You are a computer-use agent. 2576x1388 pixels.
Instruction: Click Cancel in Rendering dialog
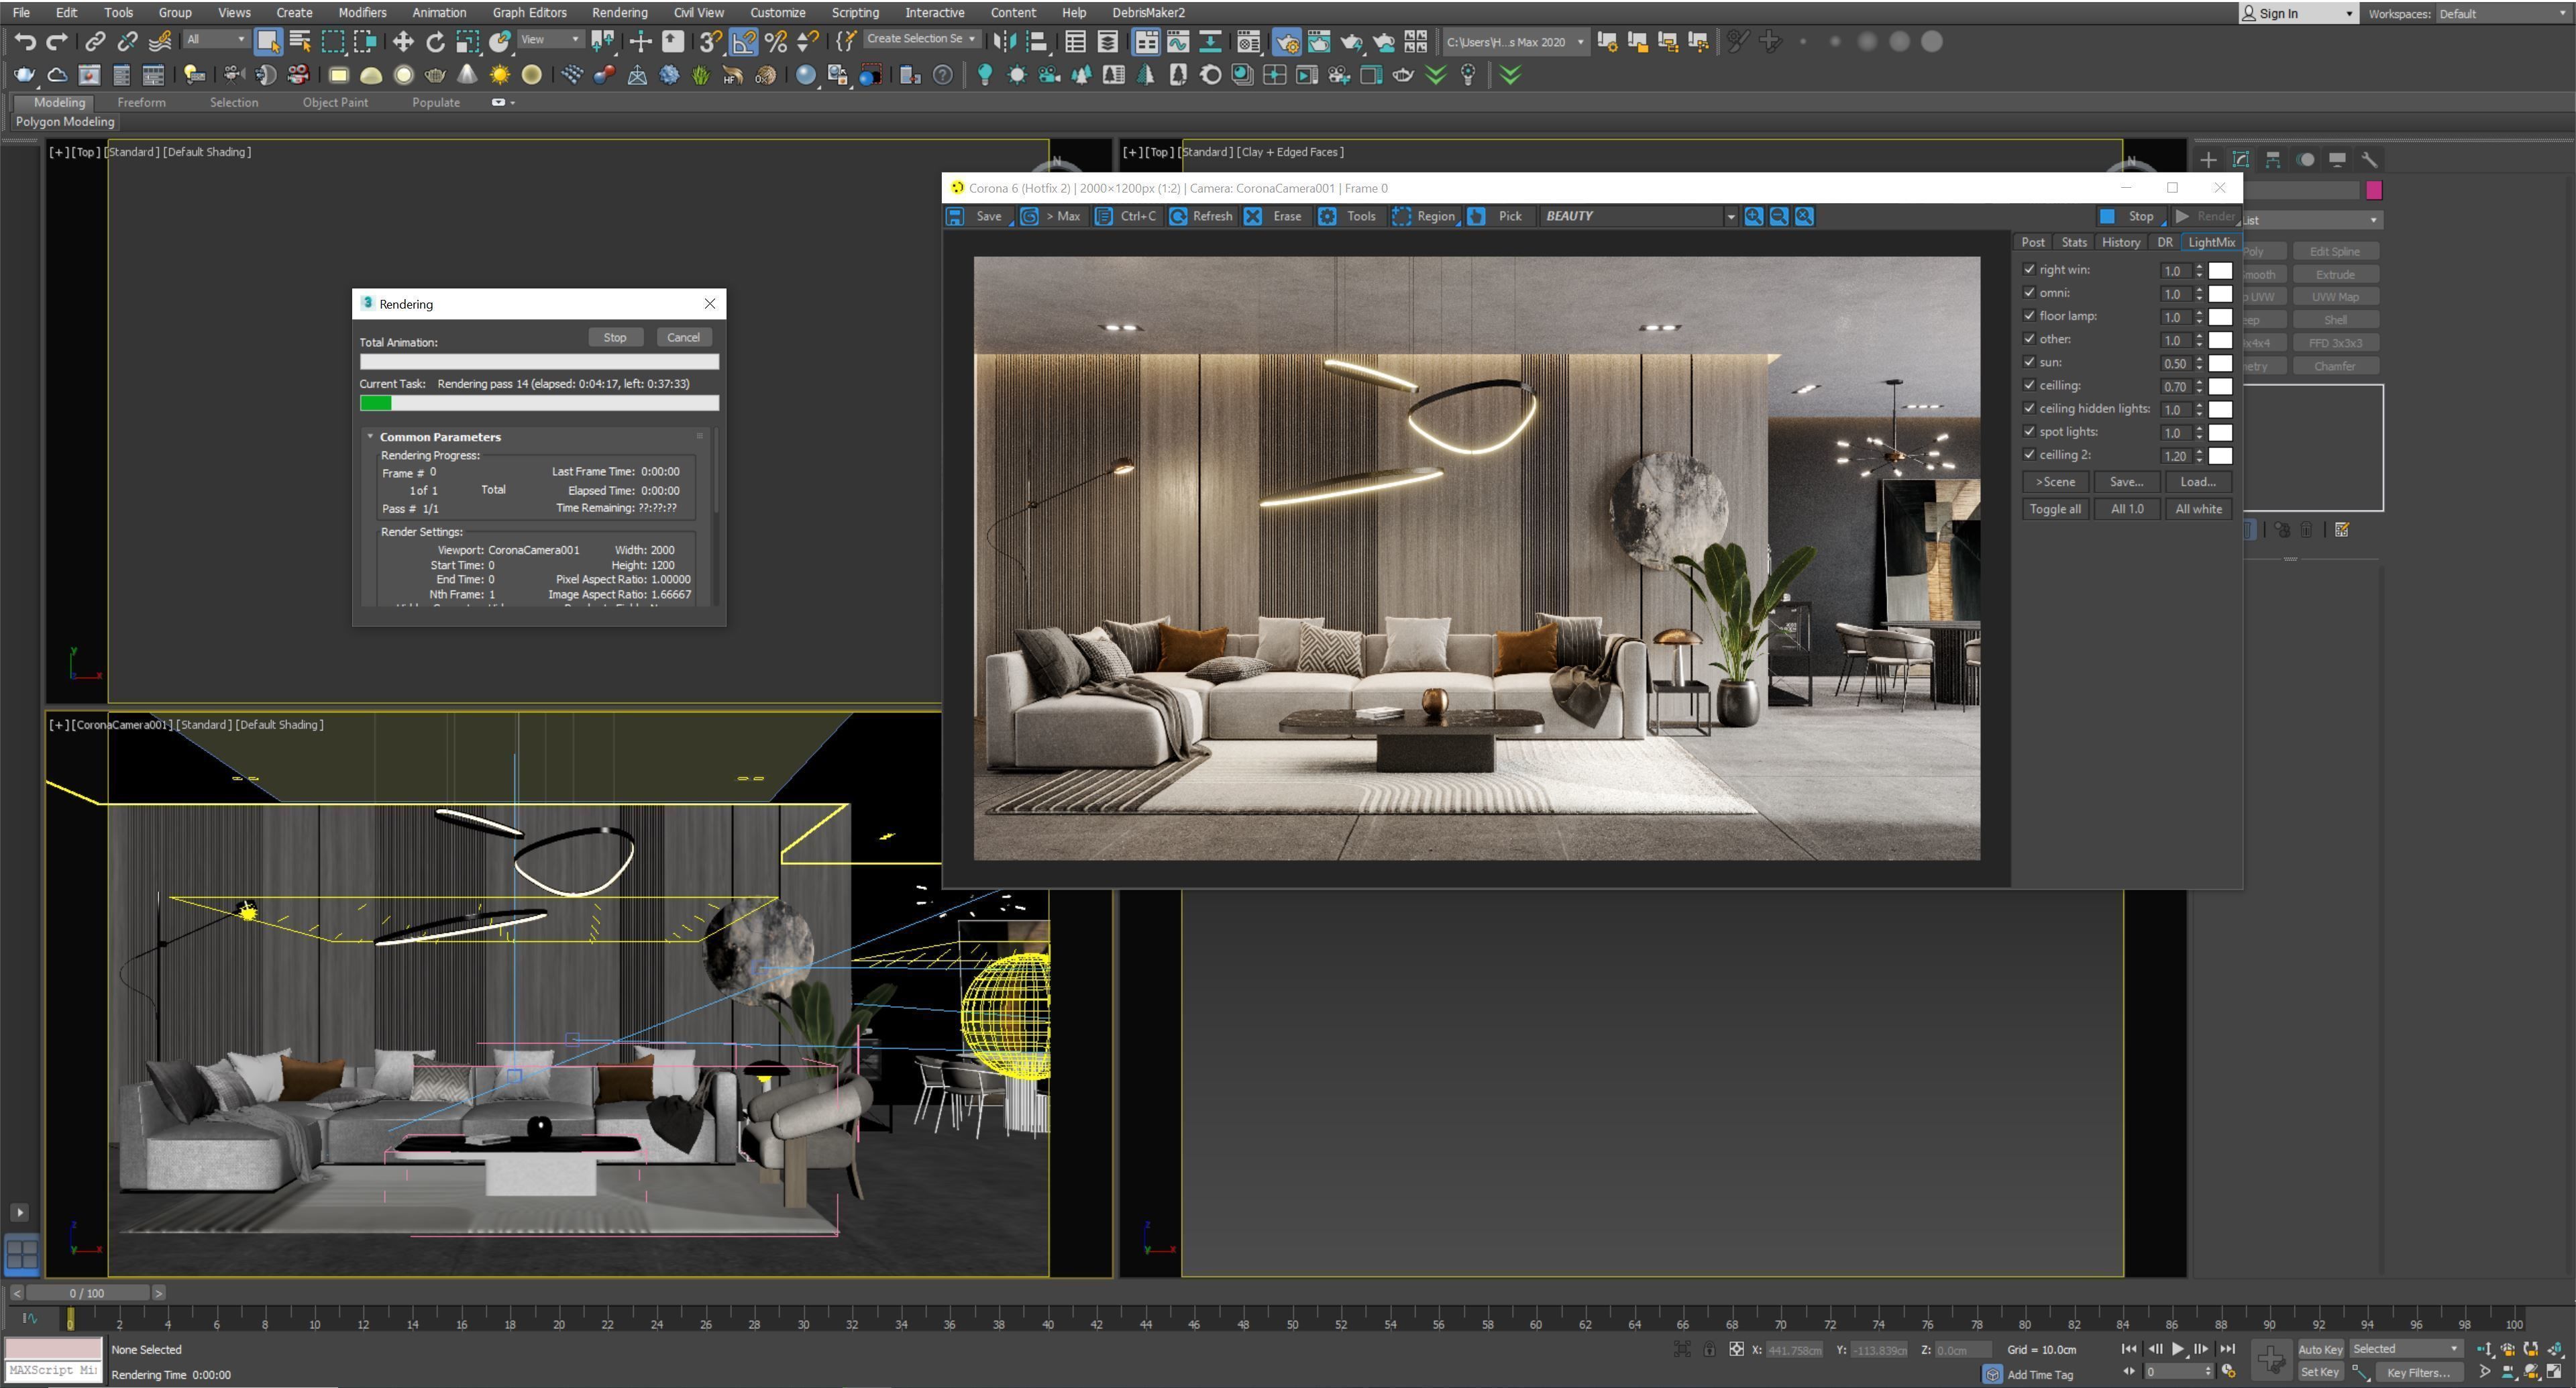click(x=683, y=337)
